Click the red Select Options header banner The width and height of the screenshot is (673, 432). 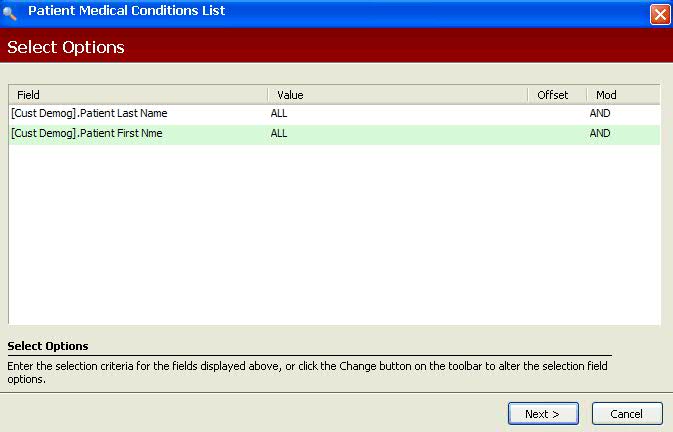tap(336, 47)
